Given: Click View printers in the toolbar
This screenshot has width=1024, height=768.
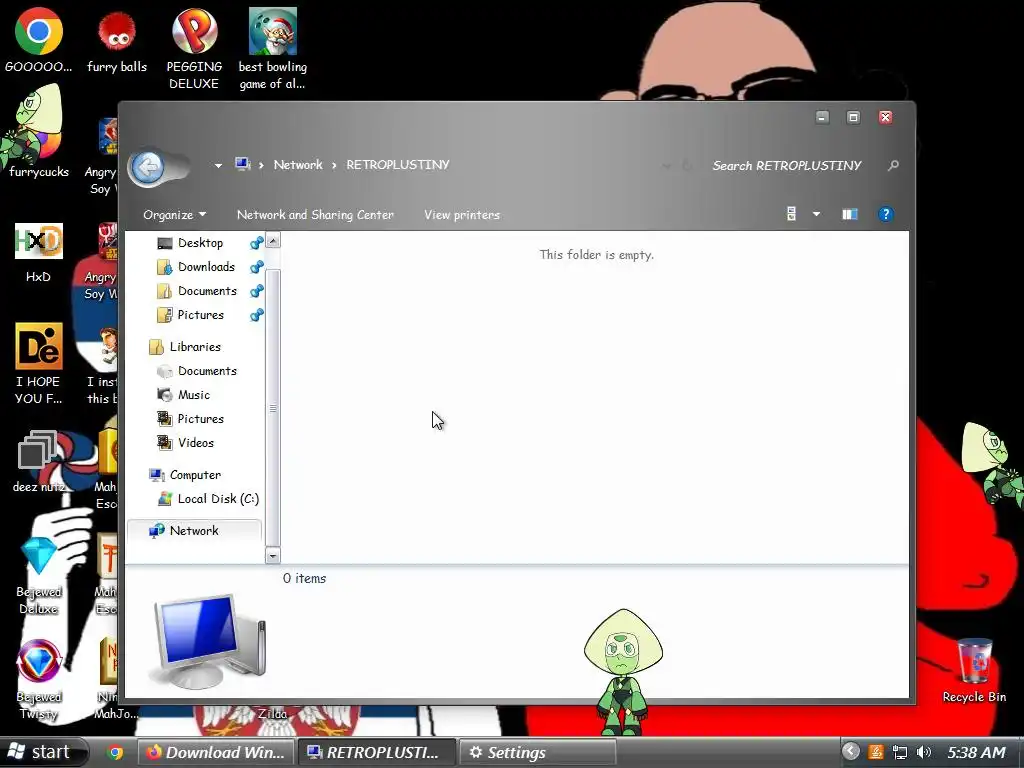Looking at the screenshot, I should 462,215.
